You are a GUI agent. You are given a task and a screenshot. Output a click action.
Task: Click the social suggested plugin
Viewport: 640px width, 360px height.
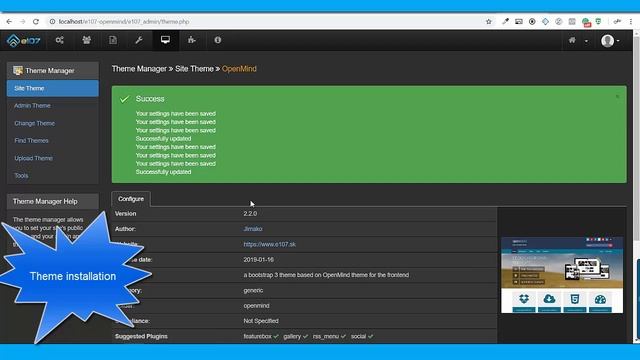(358, 336)
